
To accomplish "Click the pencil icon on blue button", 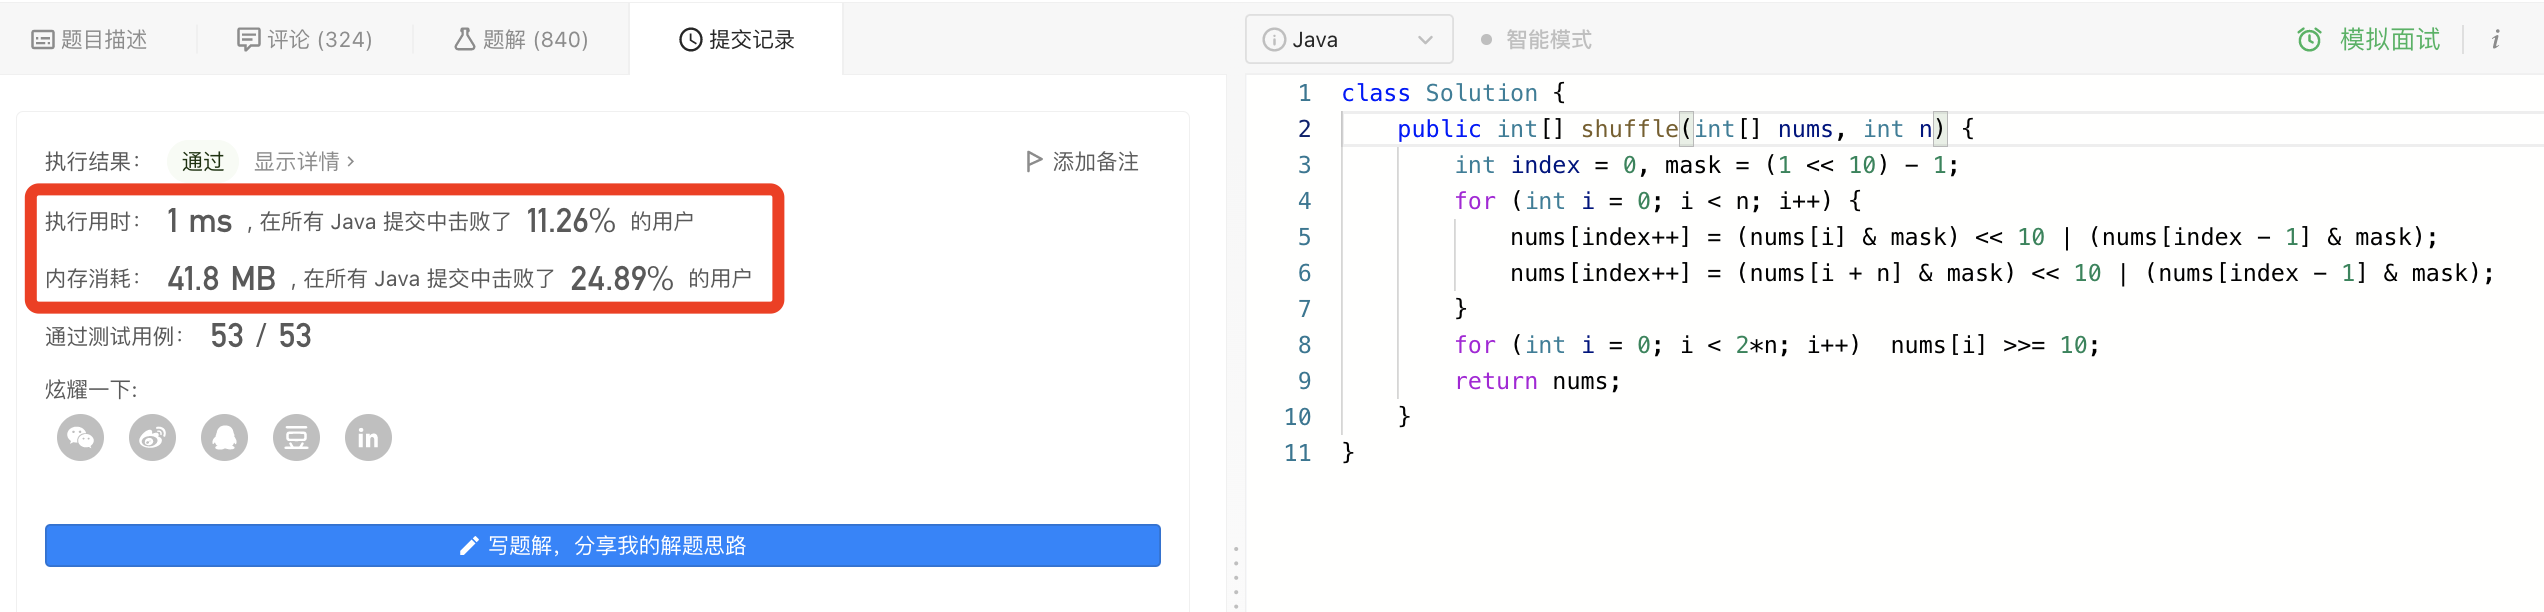I will tap(468, 546).
